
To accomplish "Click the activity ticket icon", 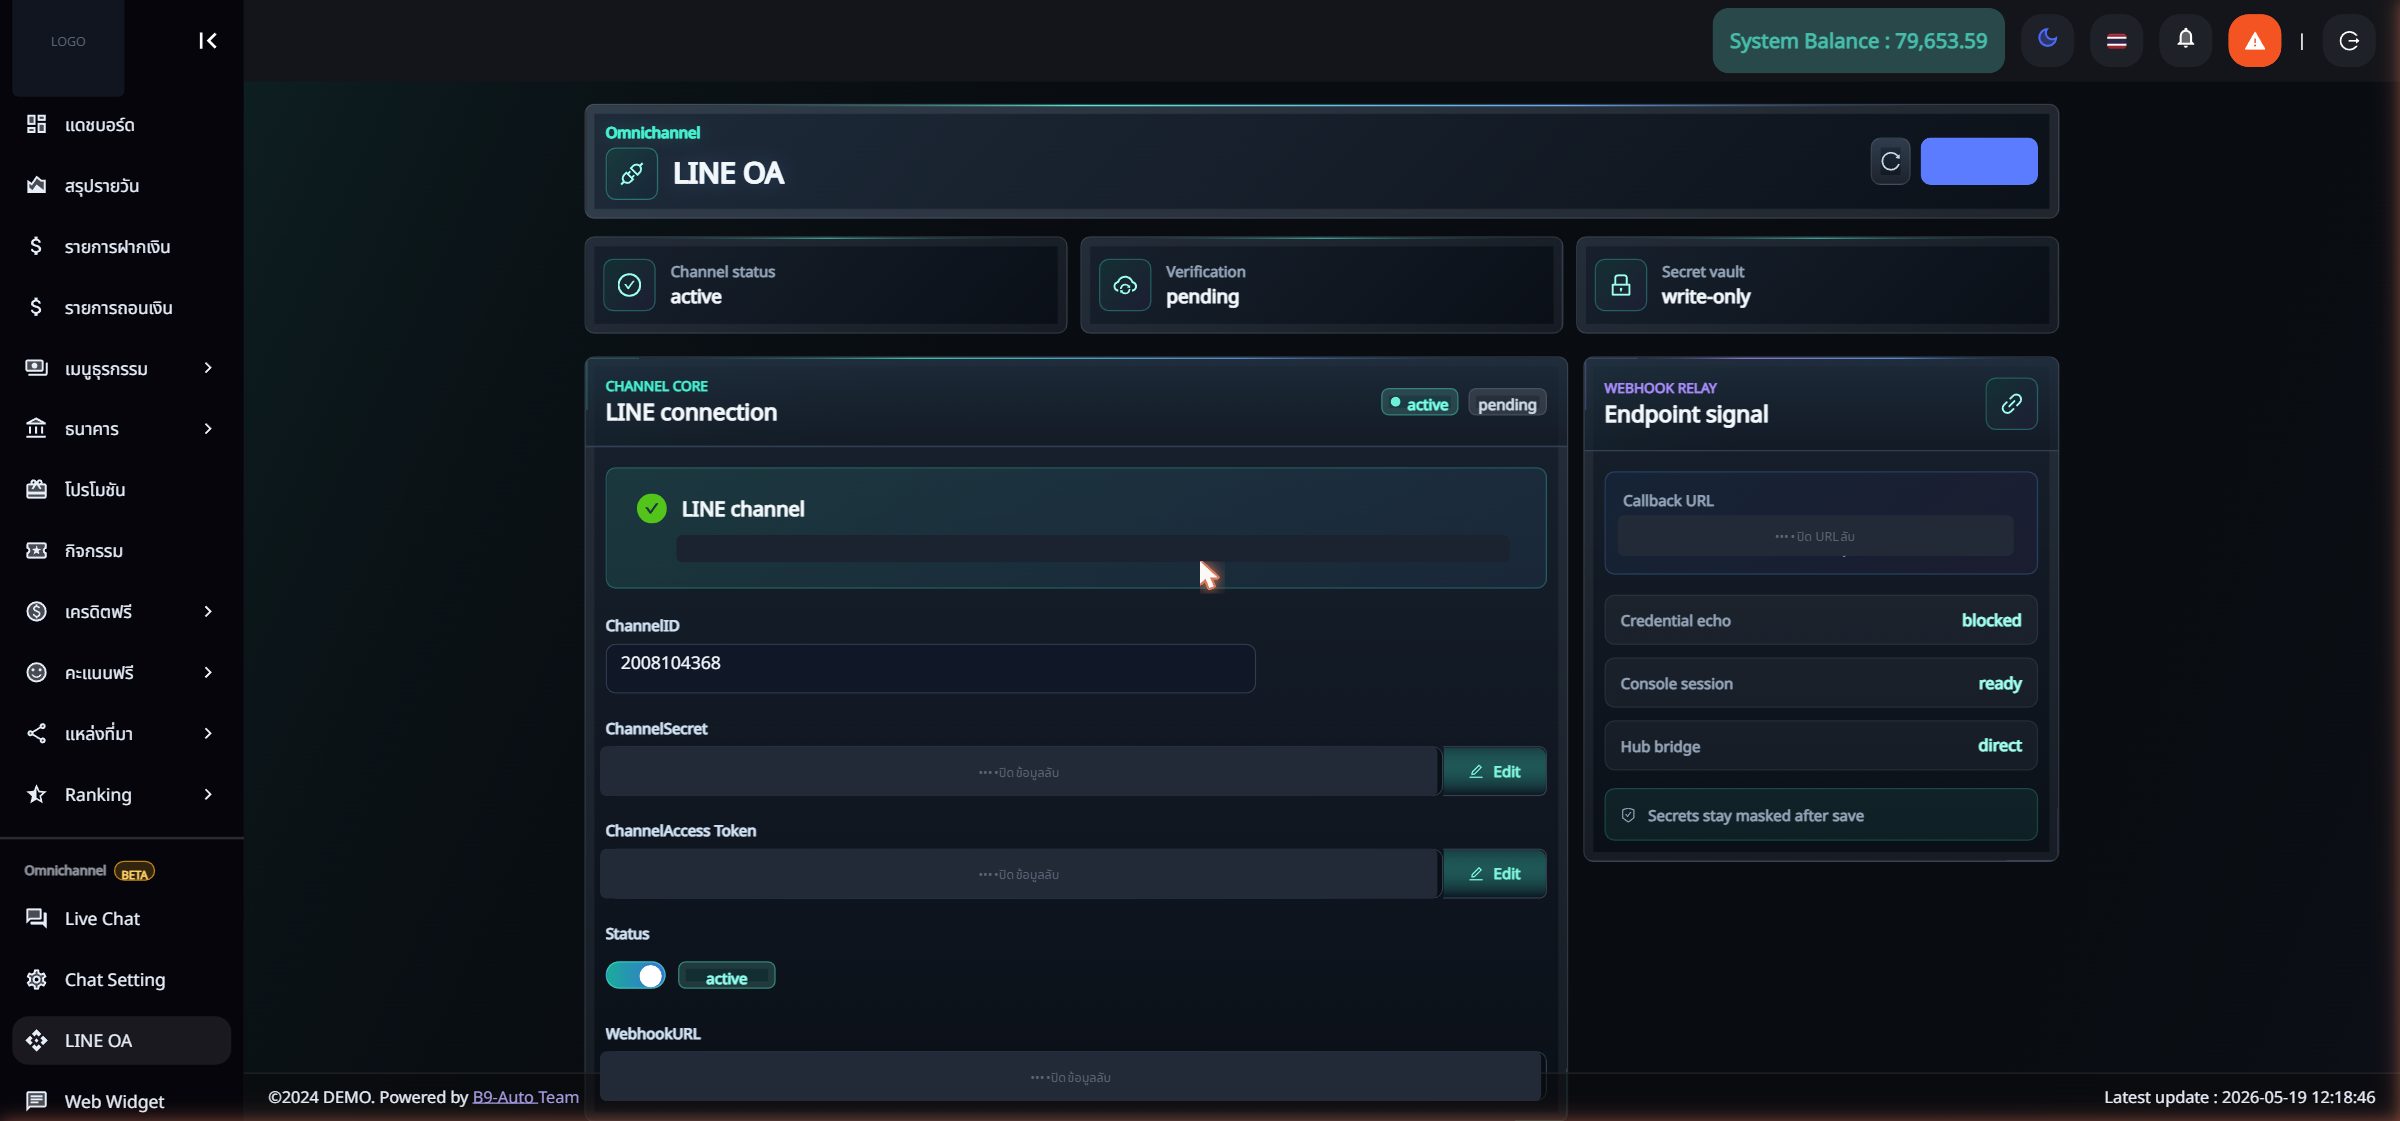I will pyautogui.click(x=36, y=550).
